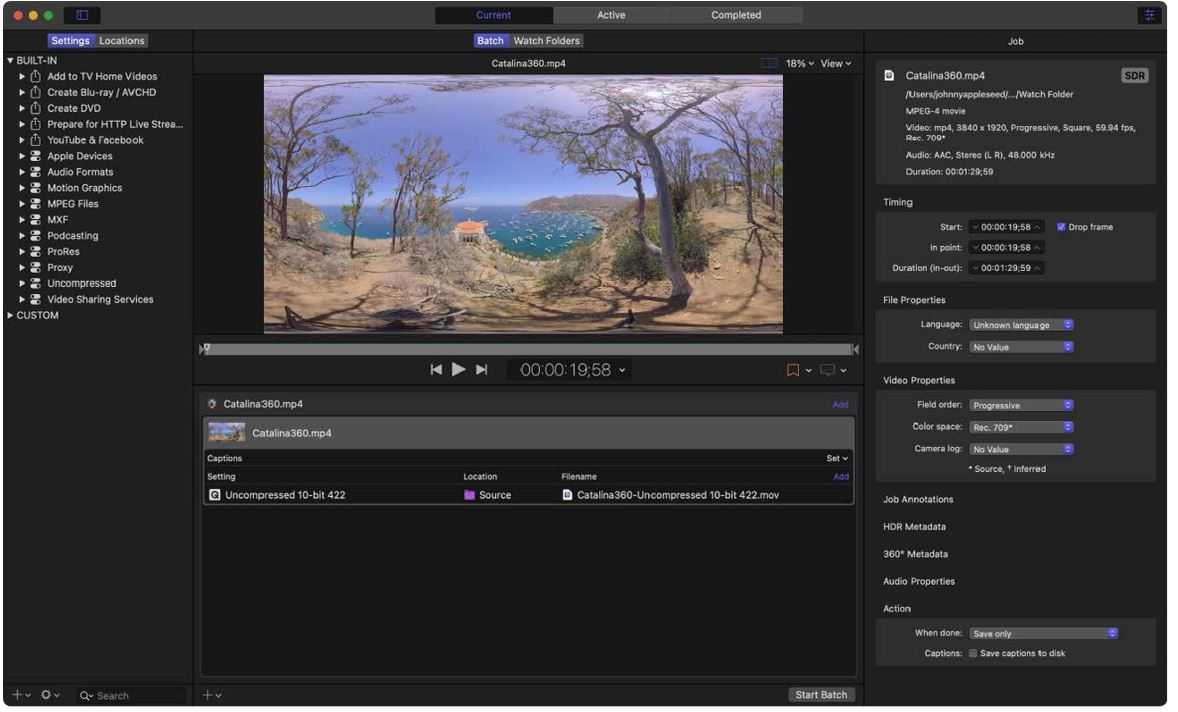Open the Locations tab in sidebar
Viewport: 1178px width, 712px height.
click(122, 41)
